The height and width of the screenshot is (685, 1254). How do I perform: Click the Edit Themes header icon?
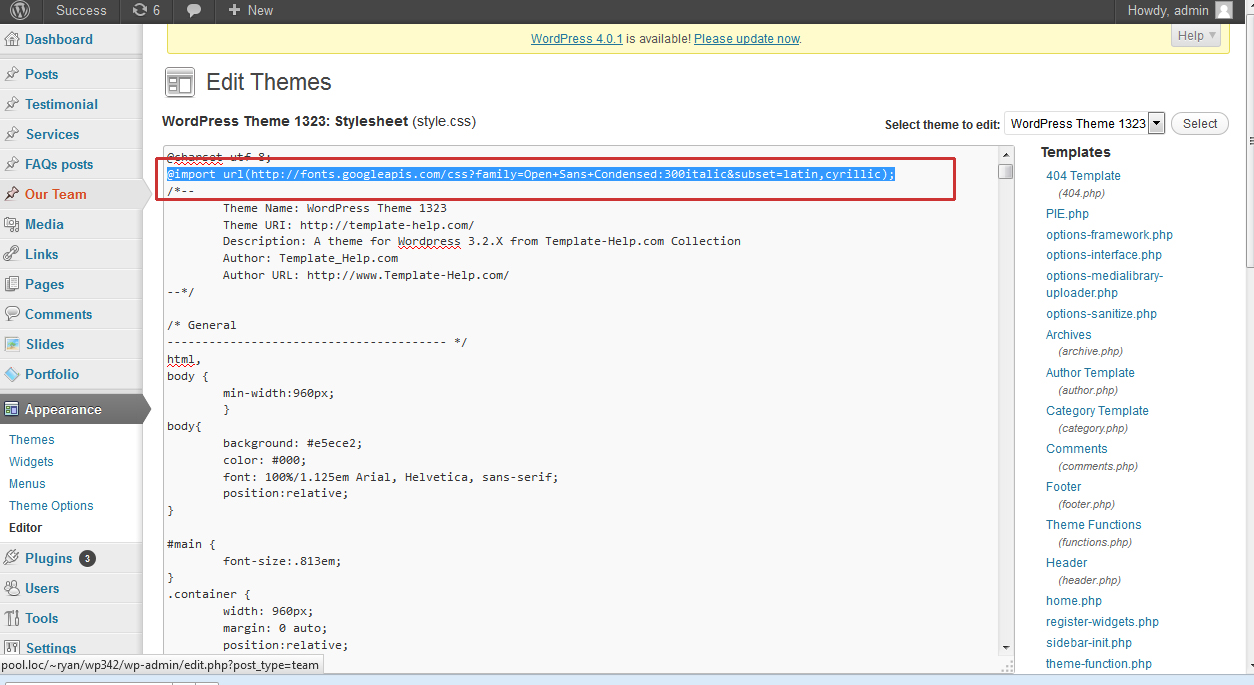pyautogui.click(x=180, y=83)
